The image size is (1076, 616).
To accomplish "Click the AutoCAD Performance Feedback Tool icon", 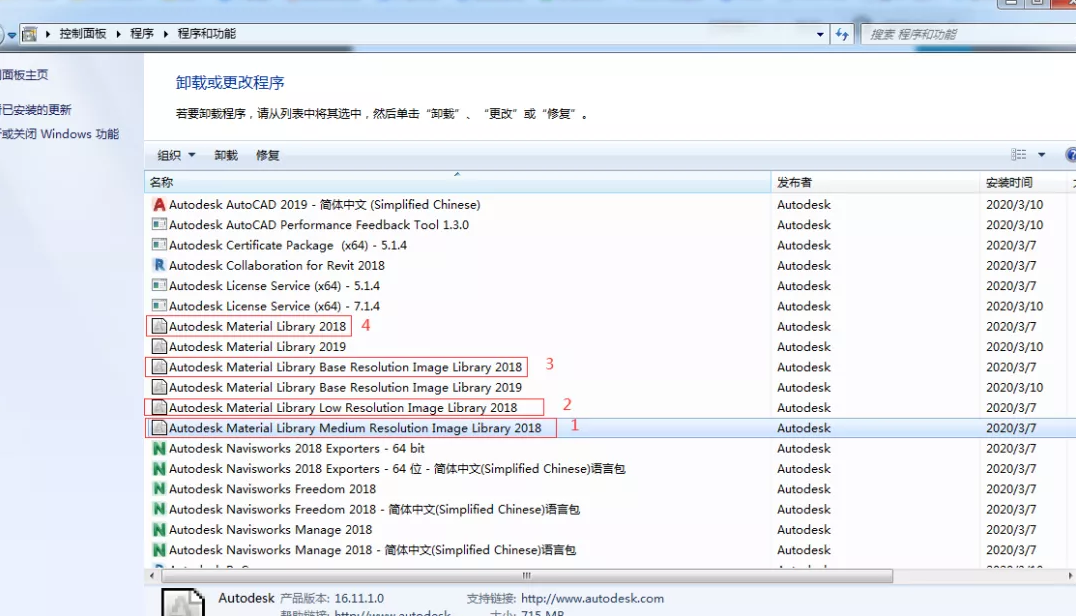I will tap(159, 224).
